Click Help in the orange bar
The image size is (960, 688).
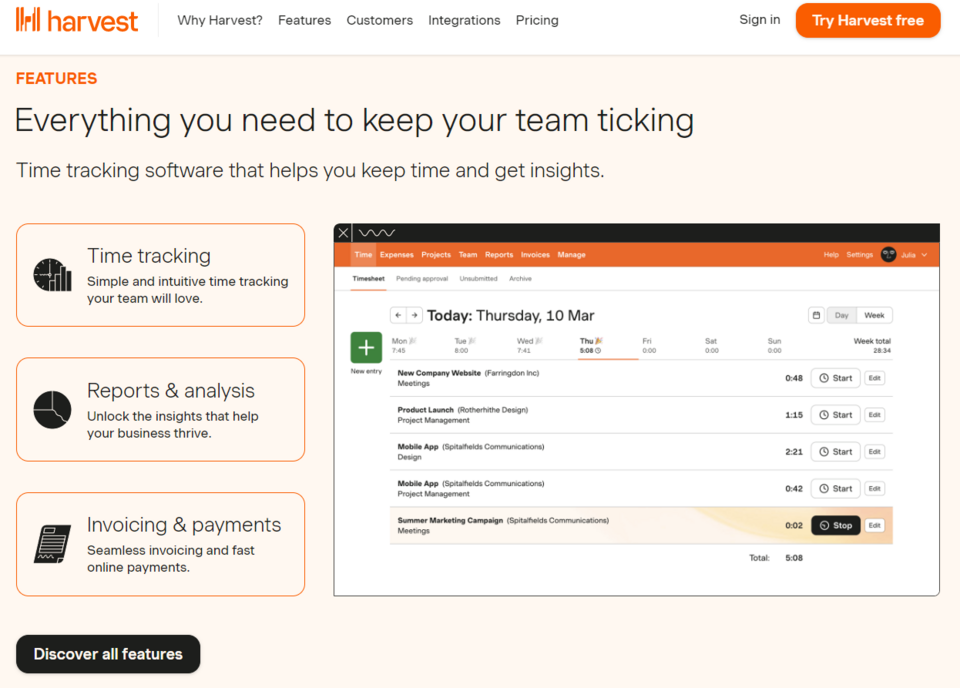tap(831, 255)
